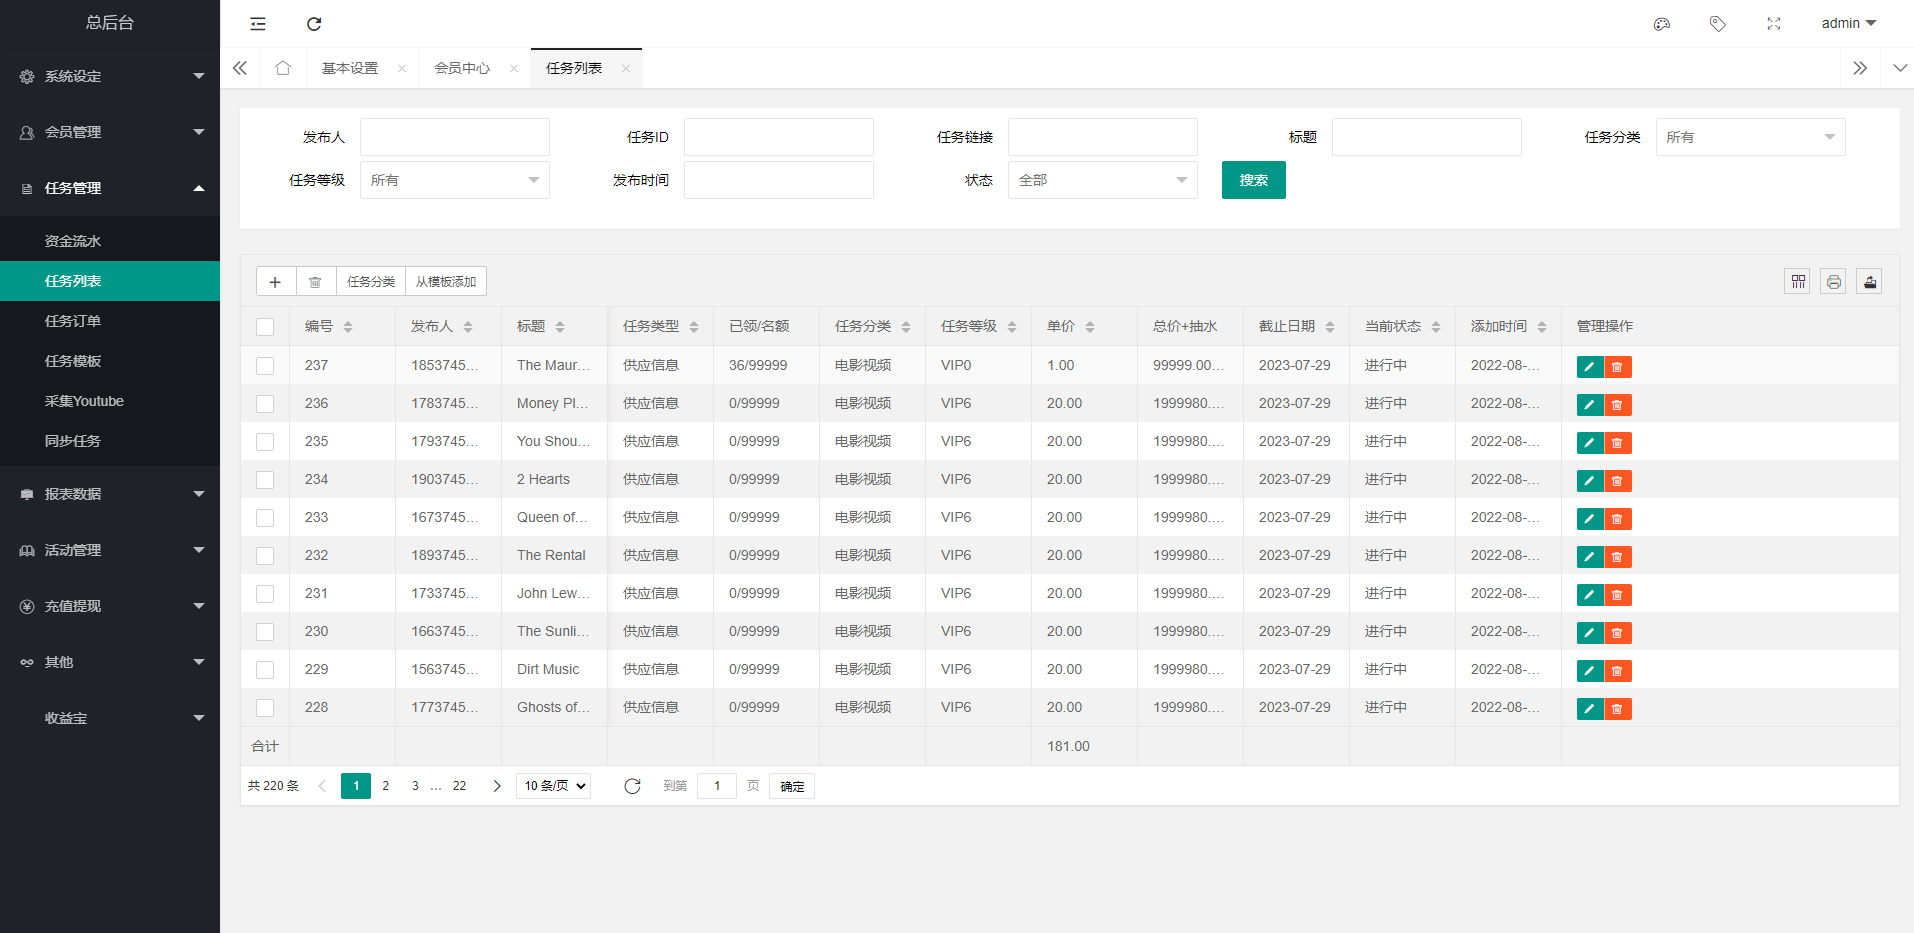Open 任务订单 in the sidebar menu
The image size is (1914, 933).
(73, 321)
